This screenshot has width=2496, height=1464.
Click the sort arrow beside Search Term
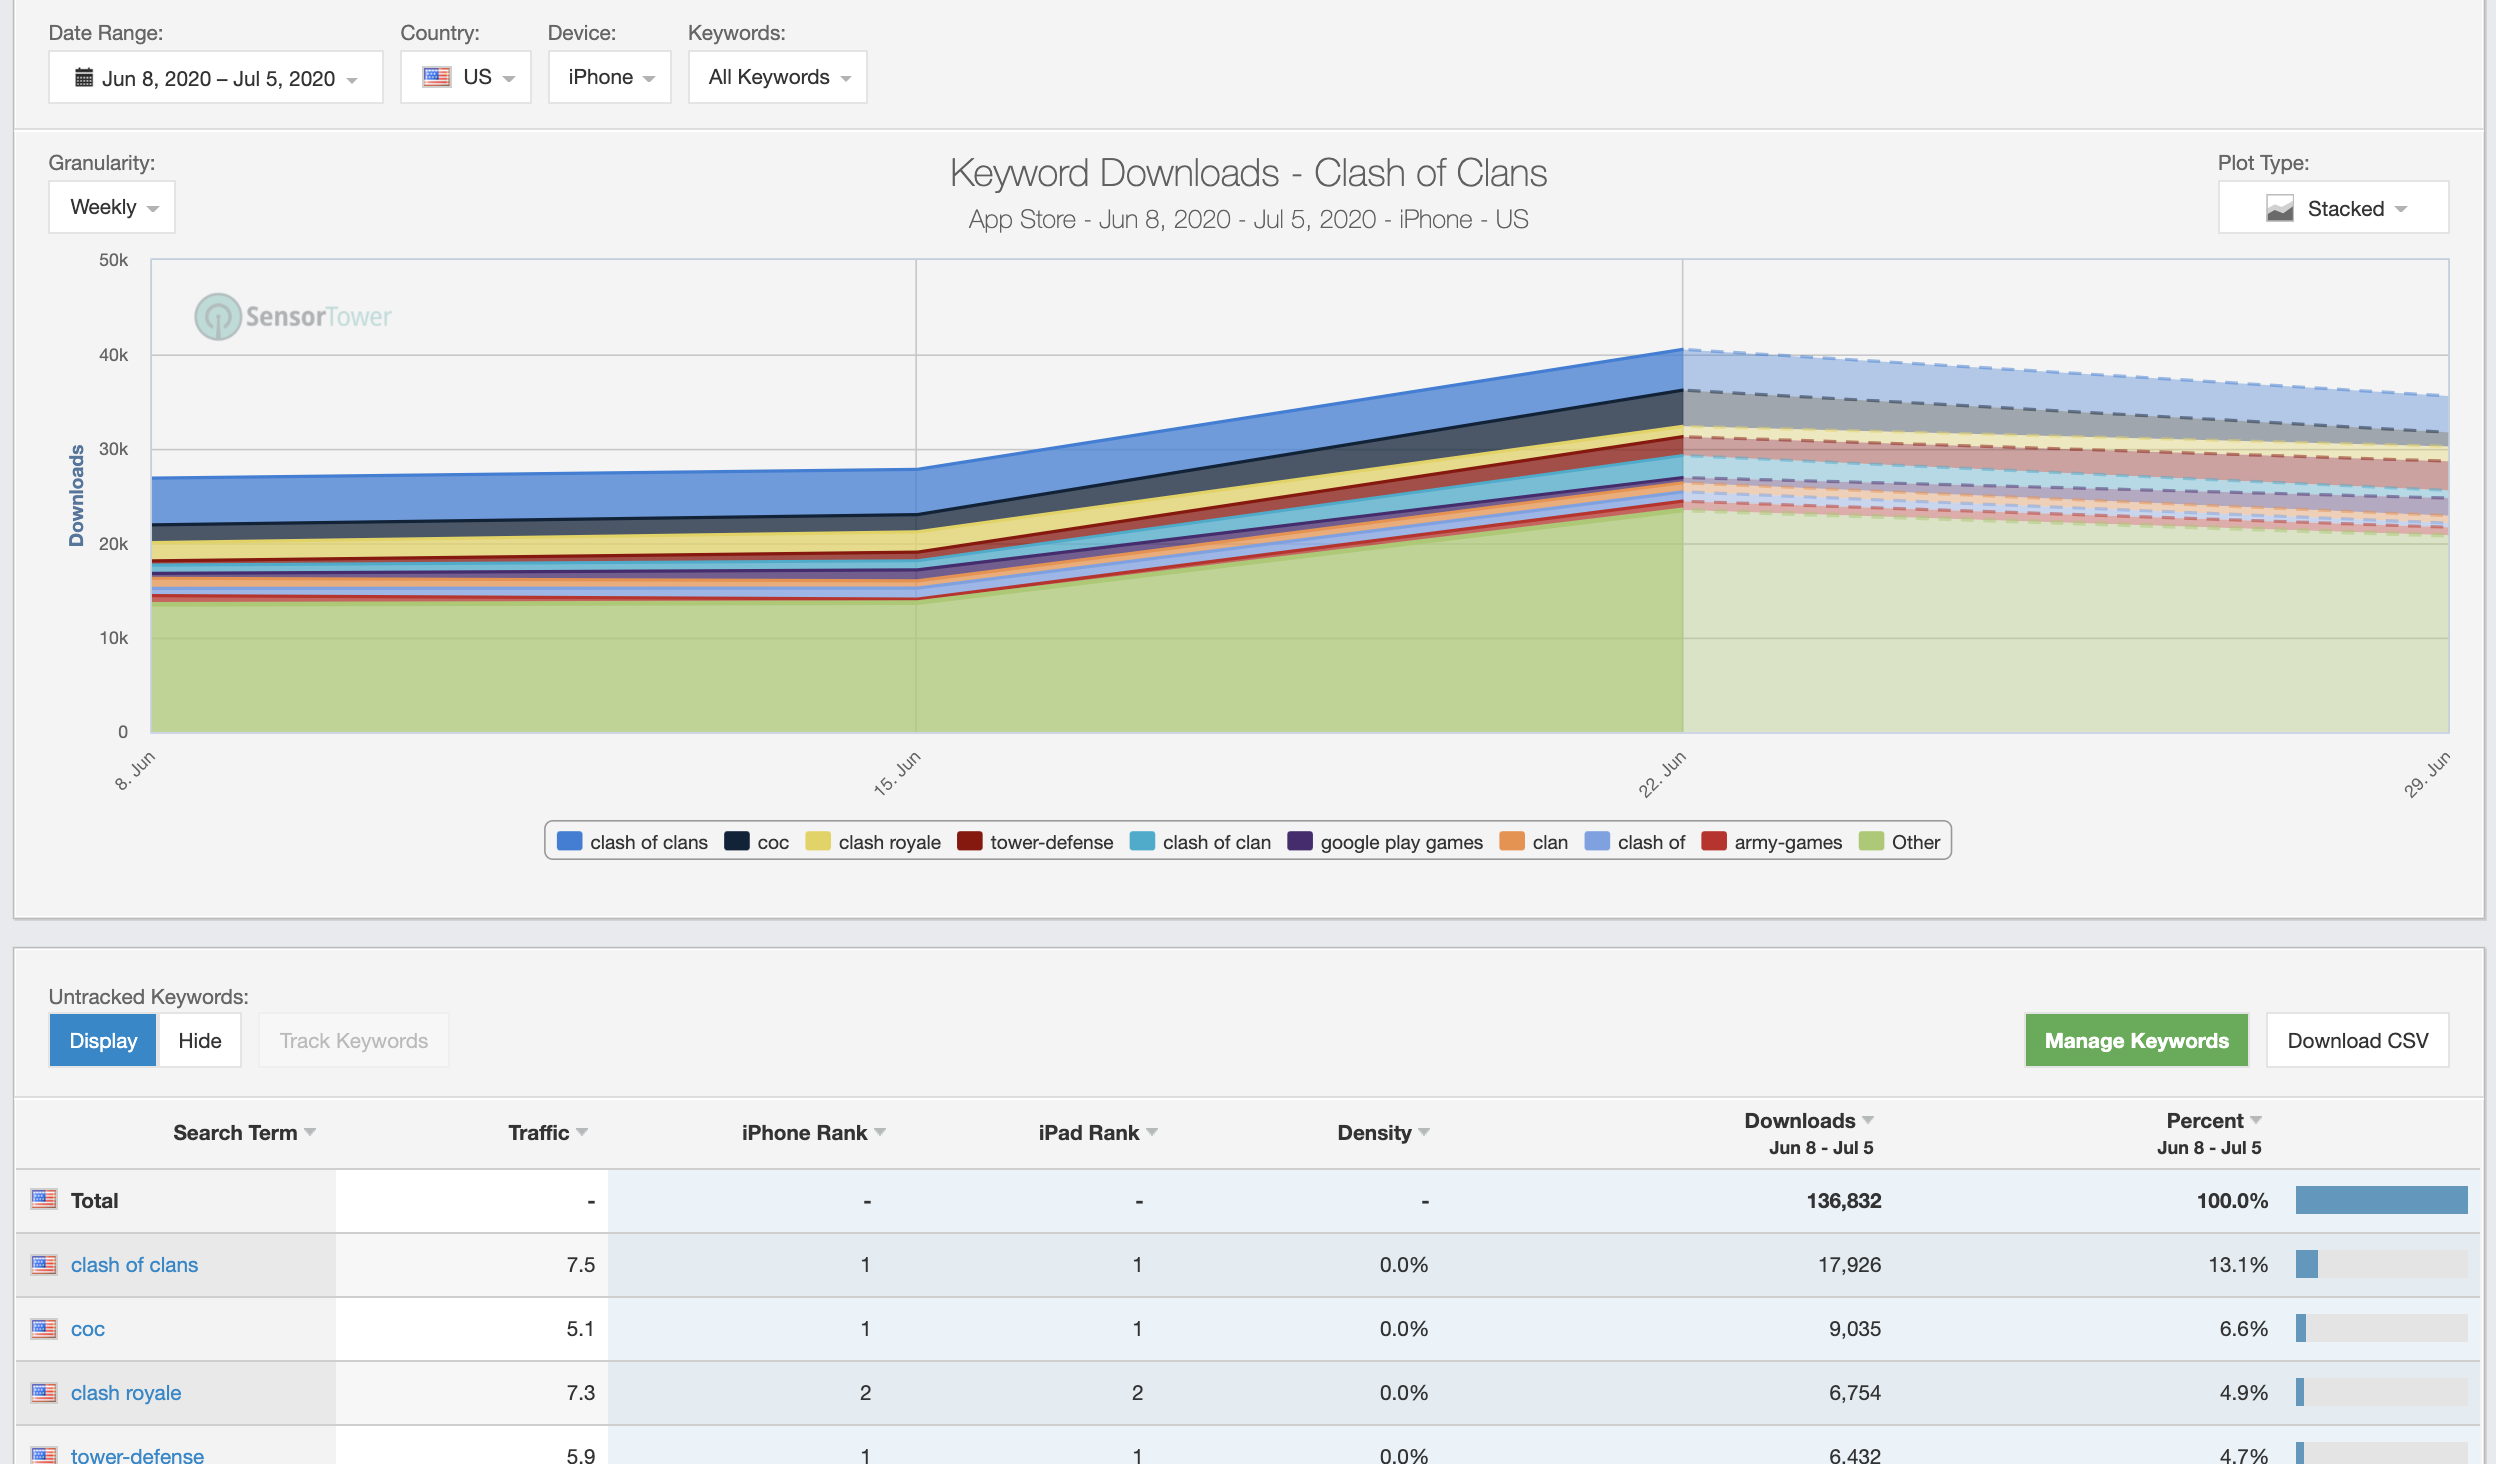310,1132
